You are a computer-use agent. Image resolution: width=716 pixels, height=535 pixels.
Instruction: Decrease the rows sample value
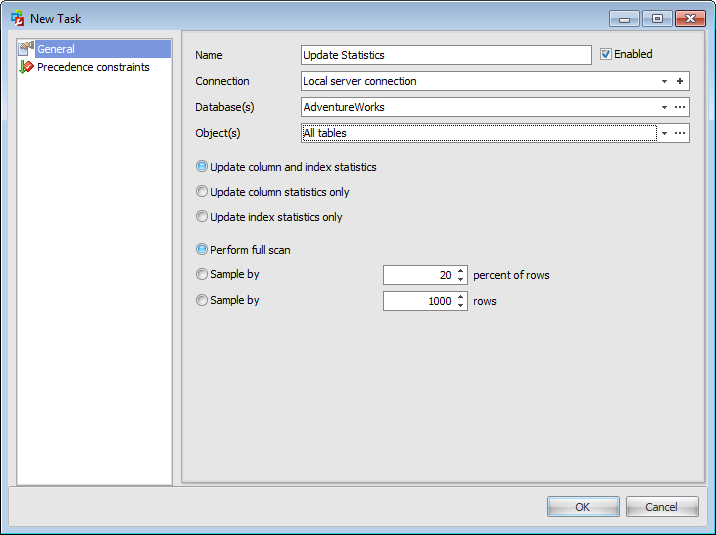click(x=460, y=305)
